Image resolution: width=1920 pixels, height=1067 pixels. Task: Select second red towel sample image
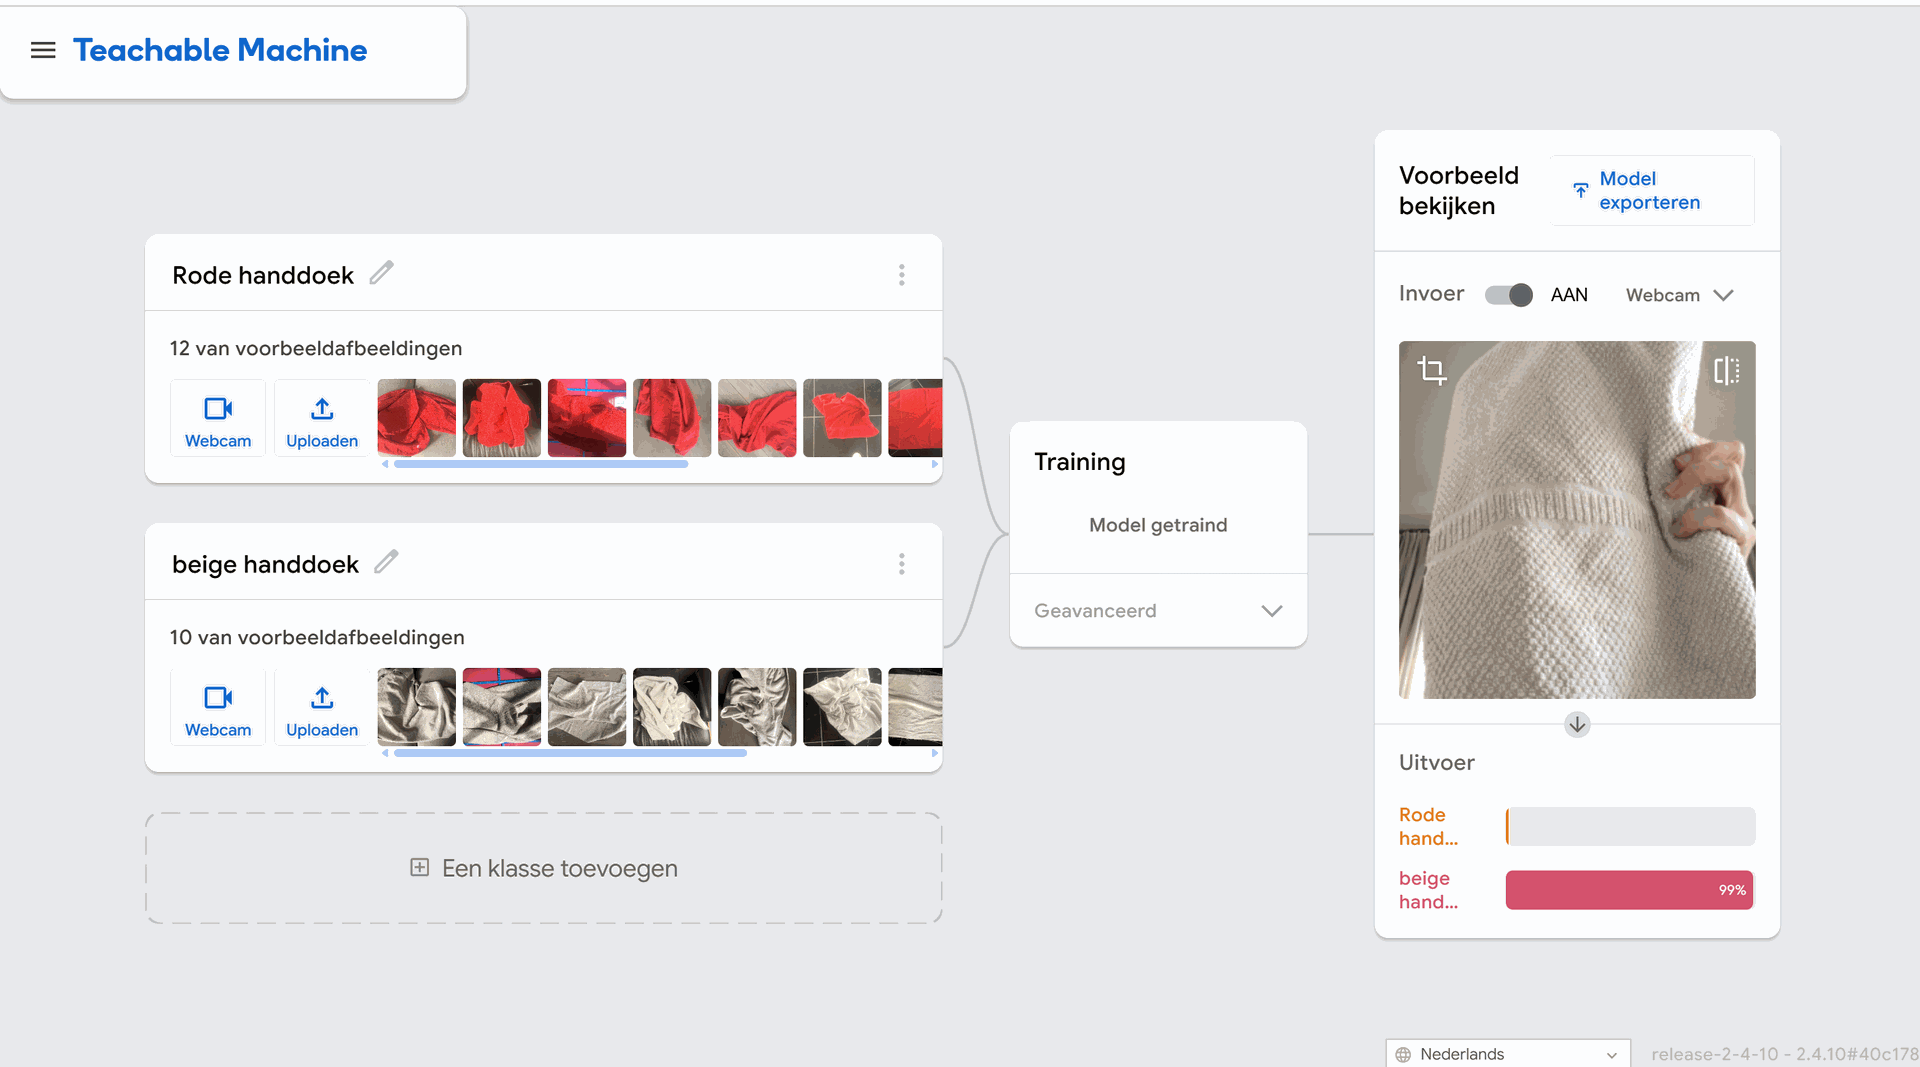502,418
